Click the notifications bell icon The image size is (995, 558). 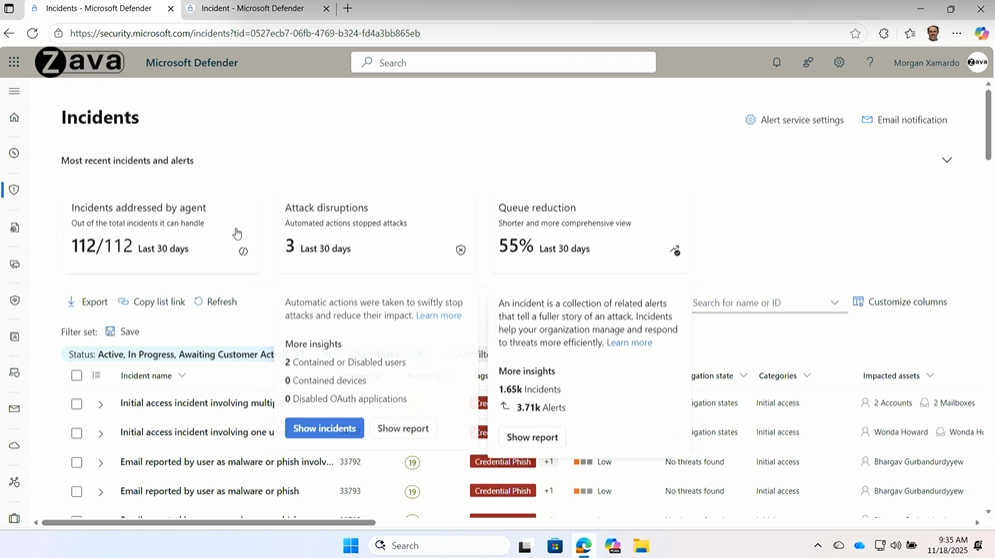coord(777,62)
